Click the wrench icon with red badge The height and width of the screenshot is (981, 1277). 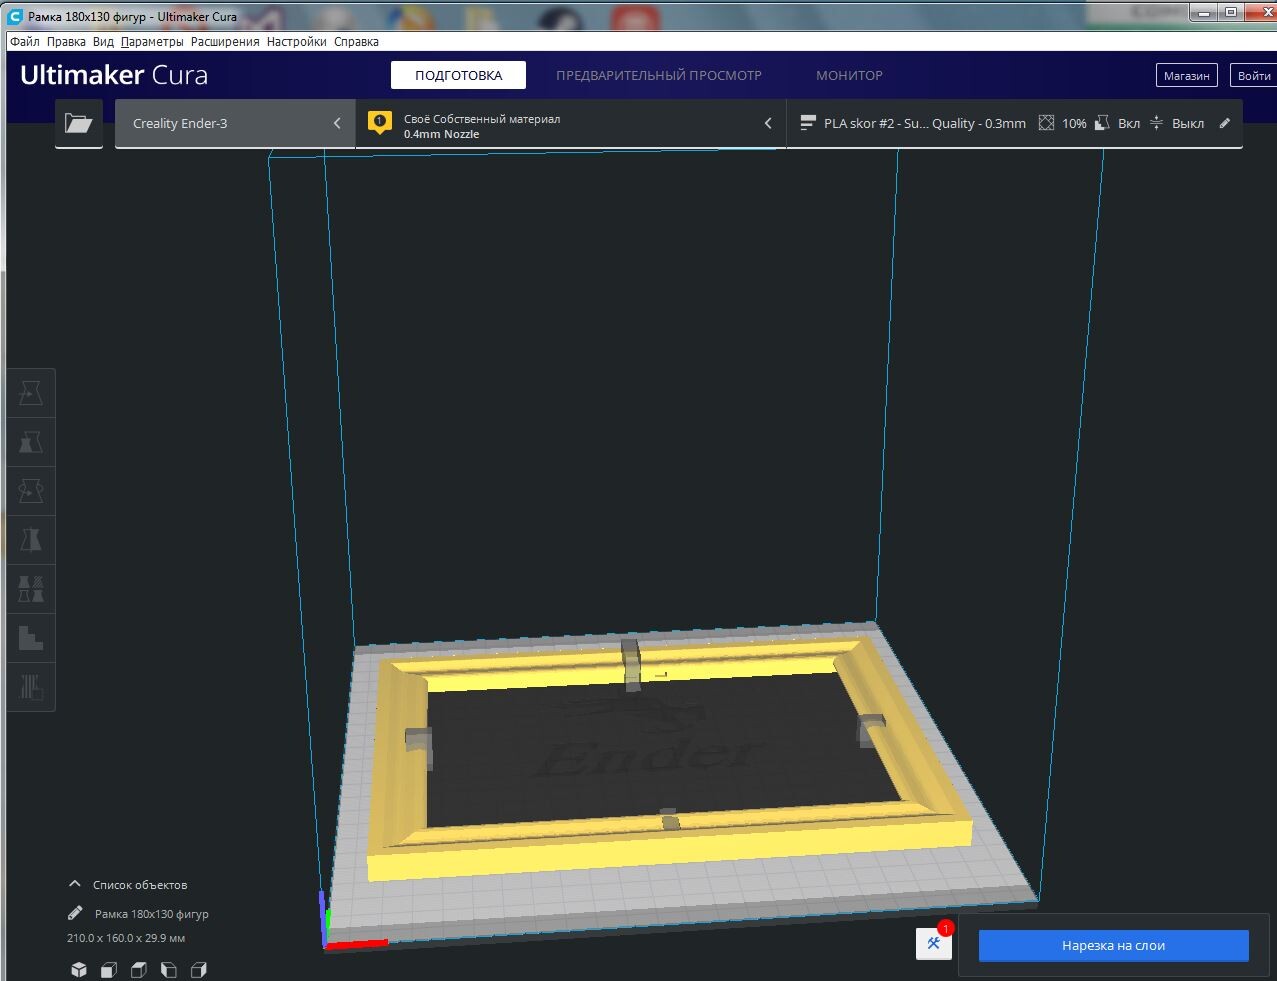tap(934, 943)
